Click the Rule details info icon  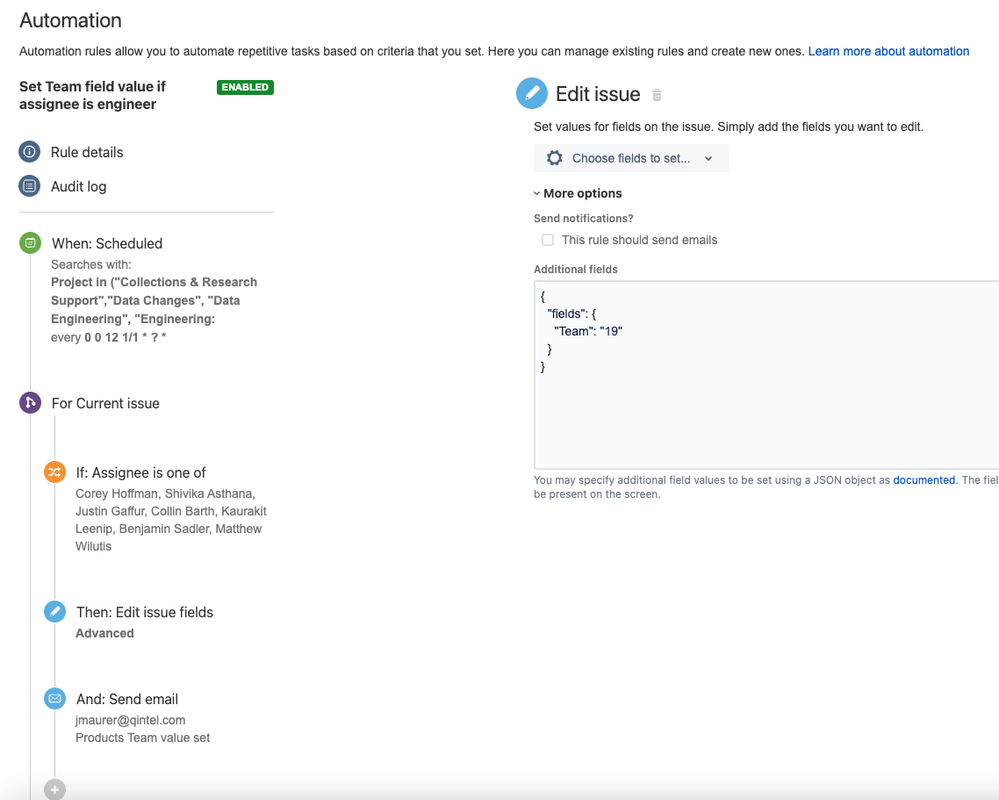coord(30,152)
